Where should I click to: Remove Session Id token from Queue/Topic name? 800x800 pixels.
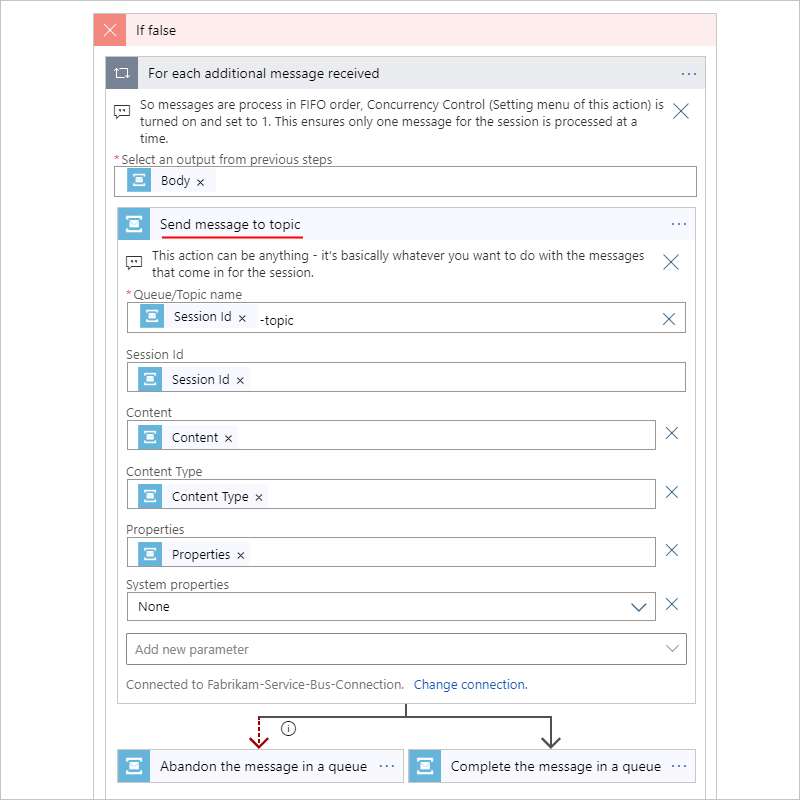(242, 318)
